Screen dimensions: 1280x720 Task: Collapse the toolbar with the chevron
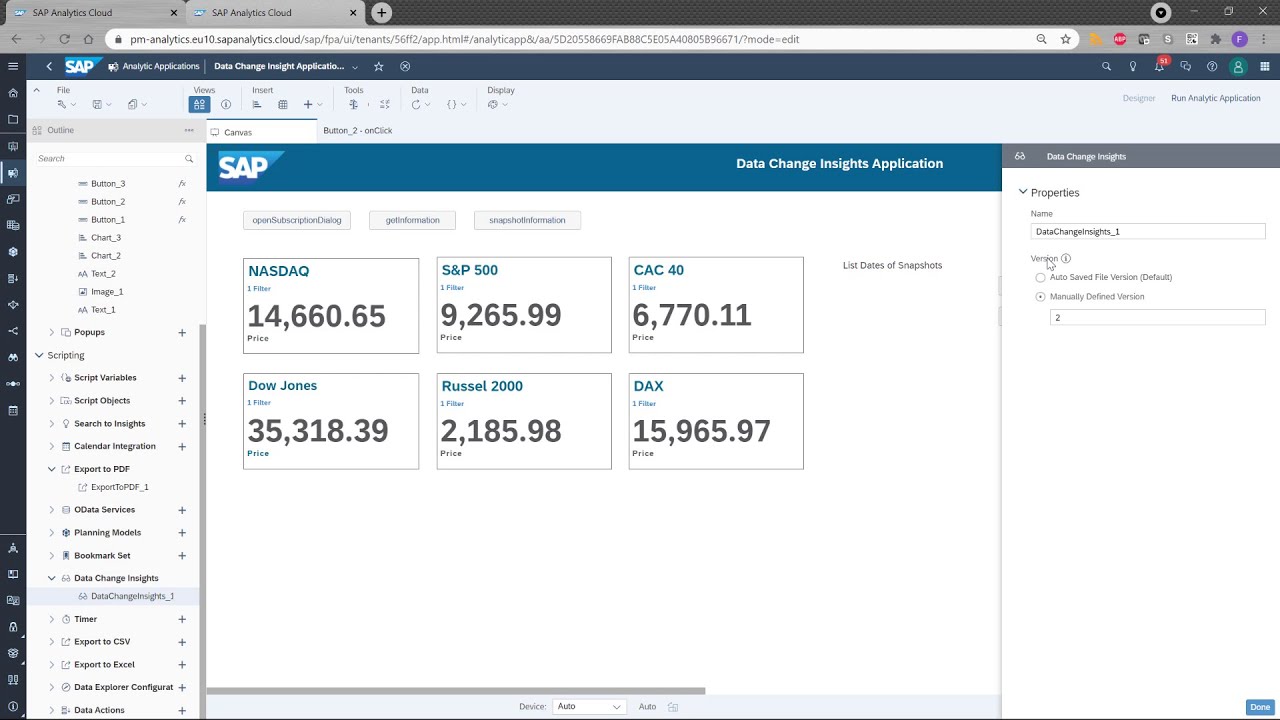point(36,90)
